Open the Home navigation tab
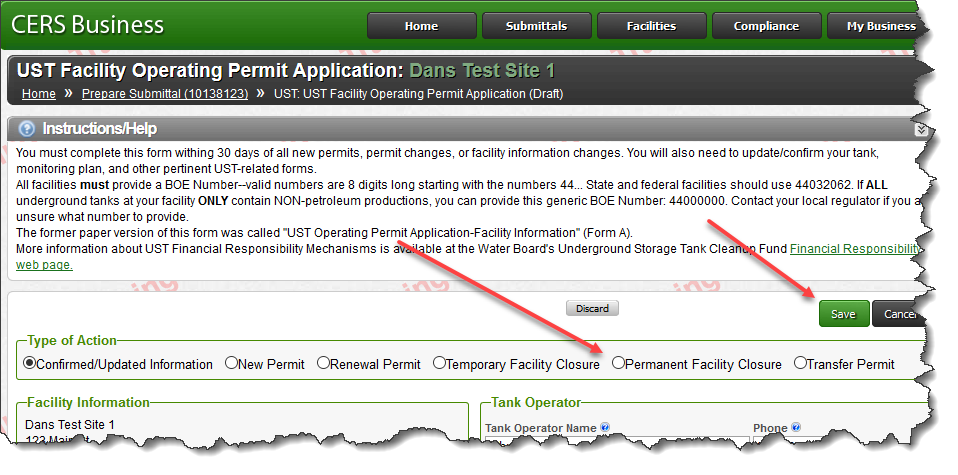This screenshot has height=475, width=958. pos(421,26)
